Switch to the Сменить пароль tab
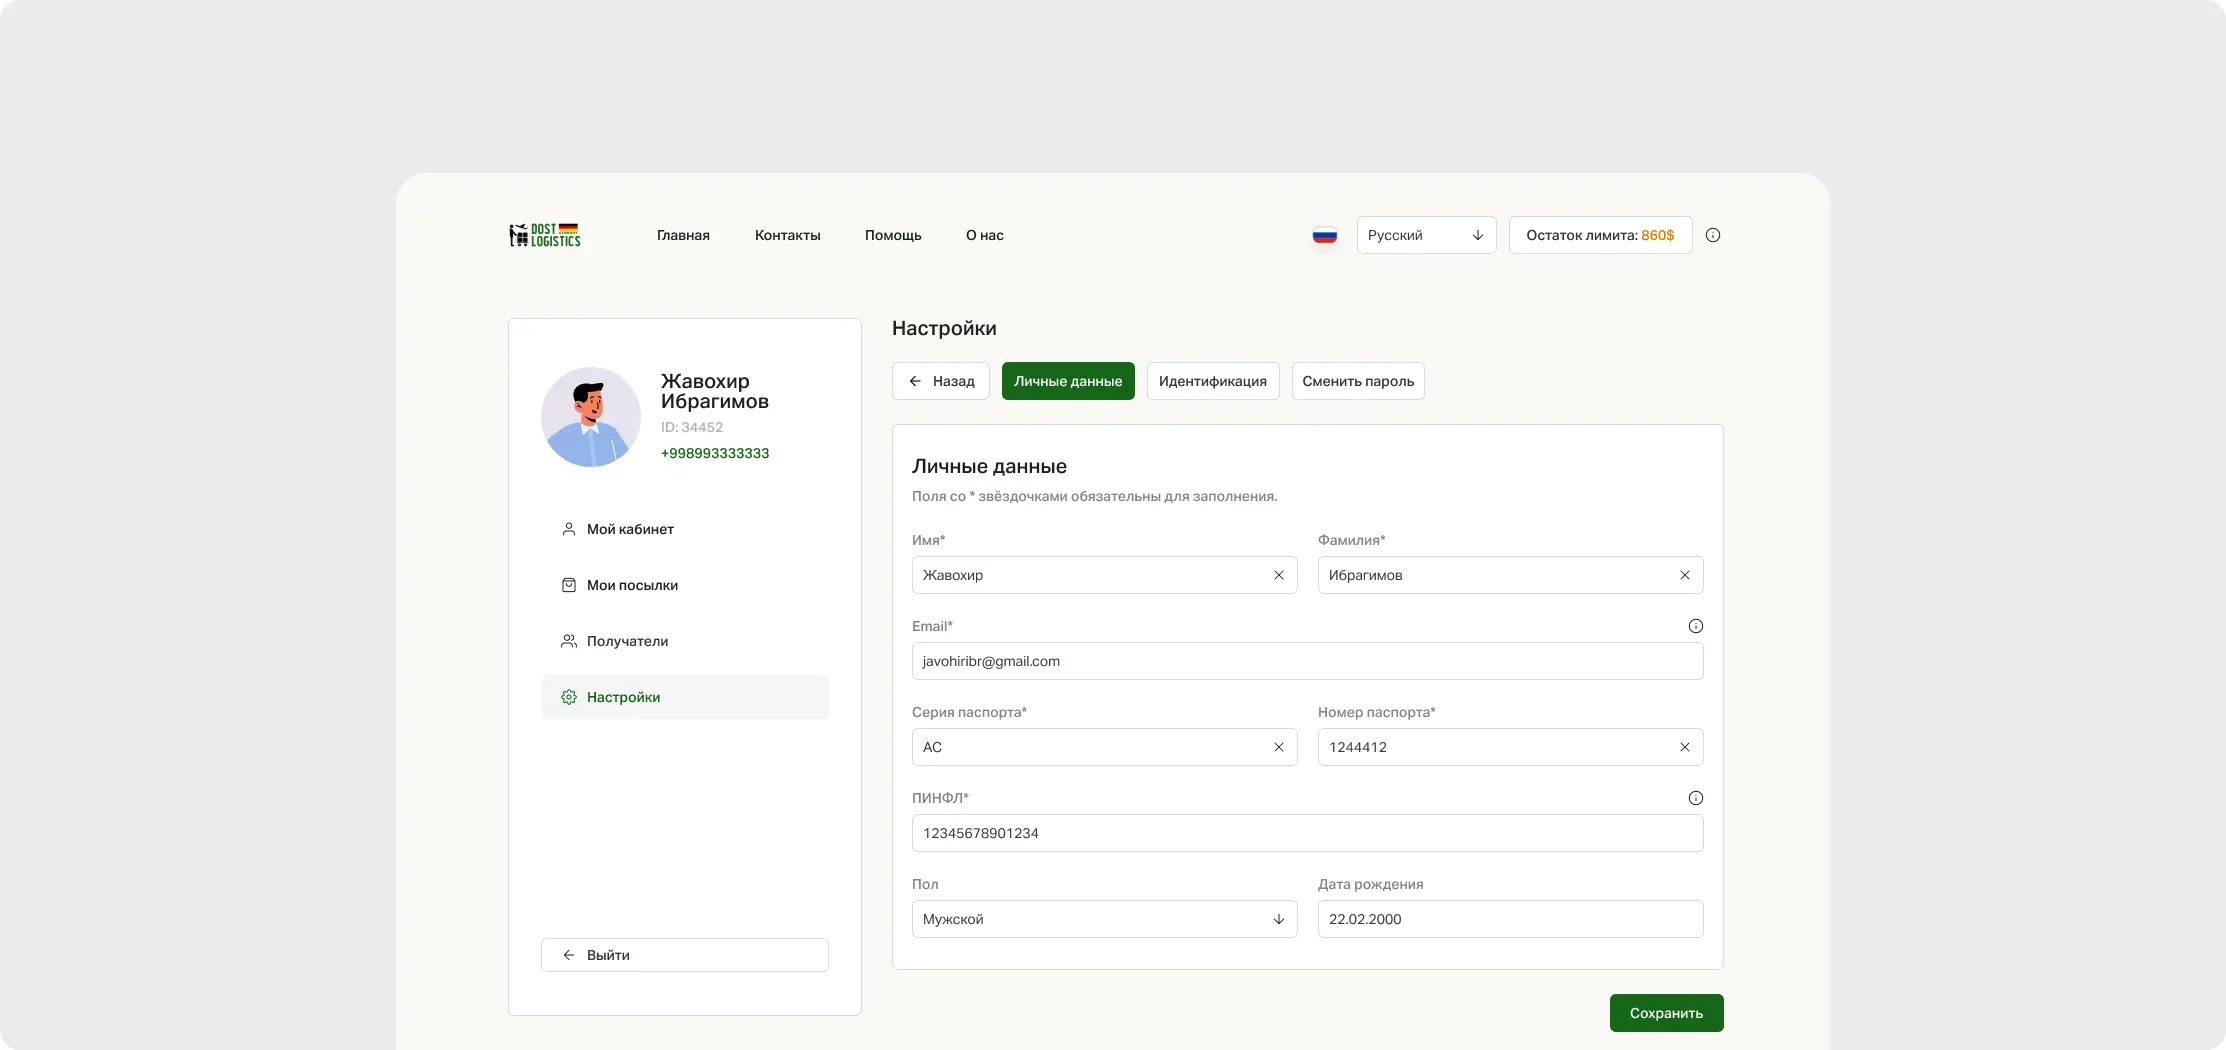This screenshot has height=1050, width=2226. click(x=1358, y=381)
